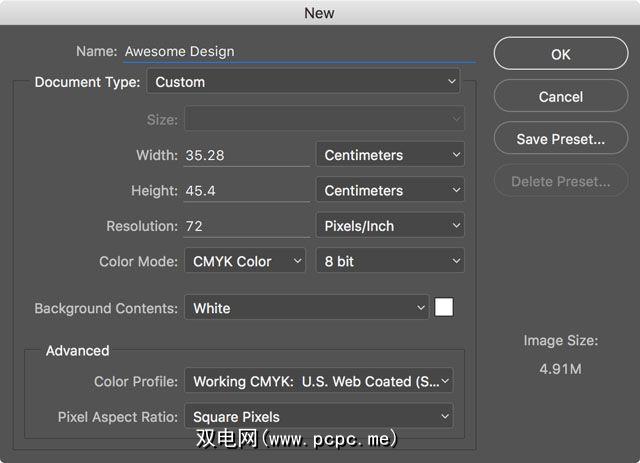Open the Height units dropdown
Viewport: 640px width, 463px height.
click(390, 190)
